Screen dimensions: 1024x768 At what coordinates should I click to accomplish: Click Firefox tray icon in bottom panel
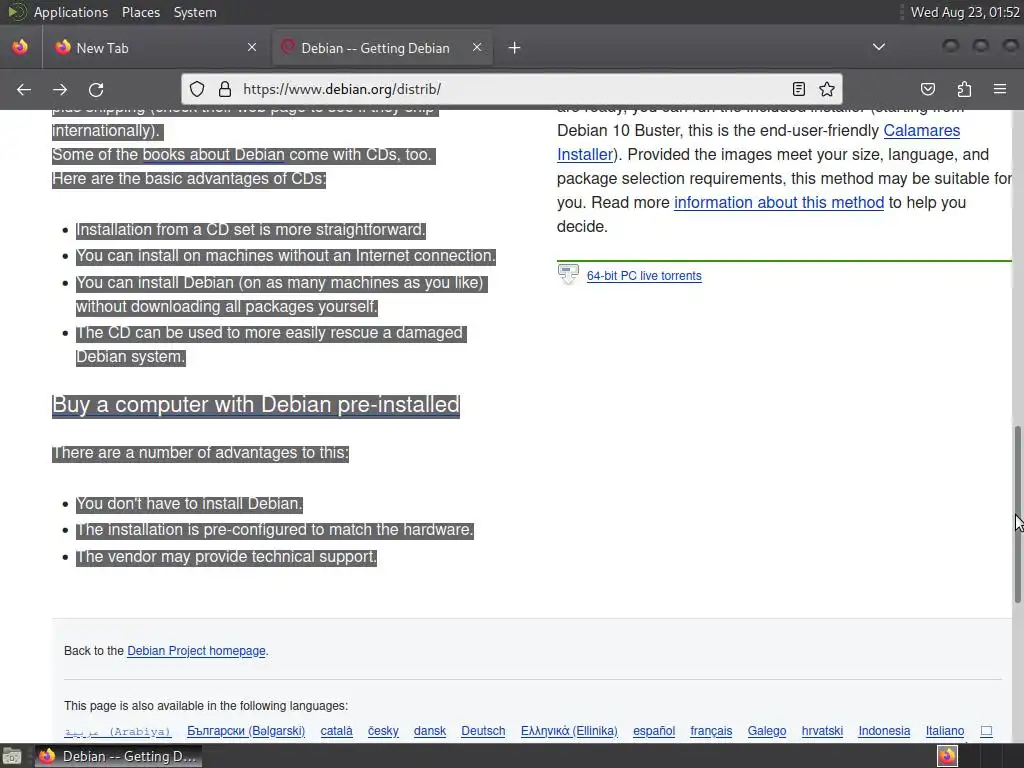click(x=948, y=756)
